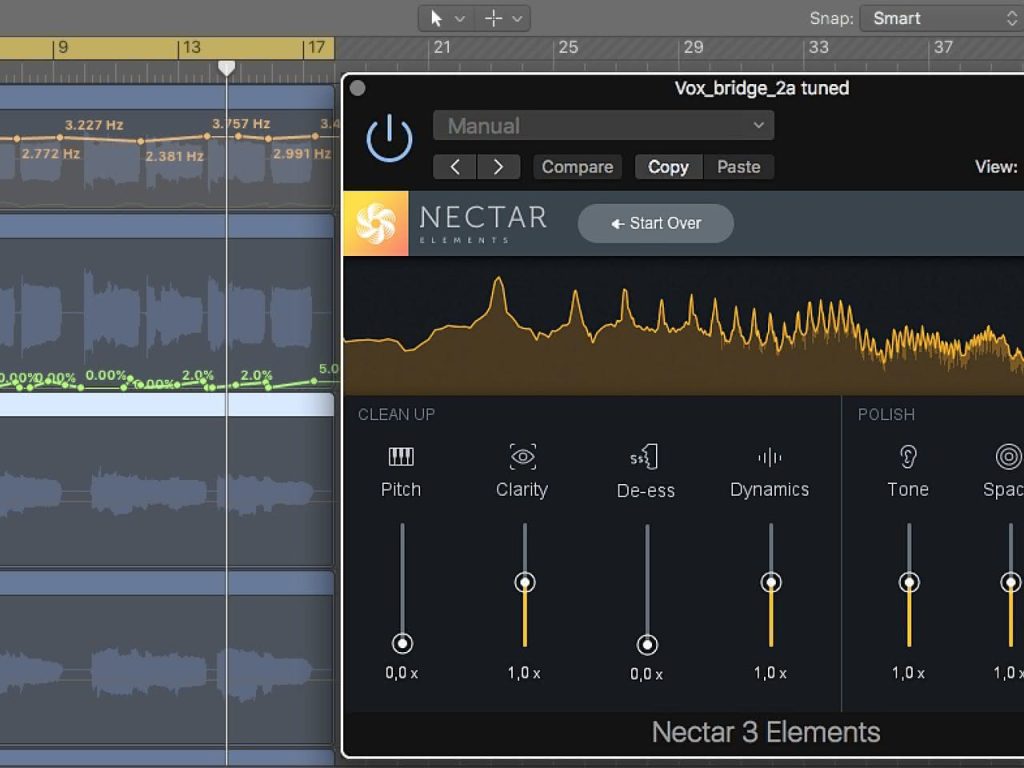Click the 2.381 Hz automation value
Screen dimensions: 1024x768
[x=174, y=156]
